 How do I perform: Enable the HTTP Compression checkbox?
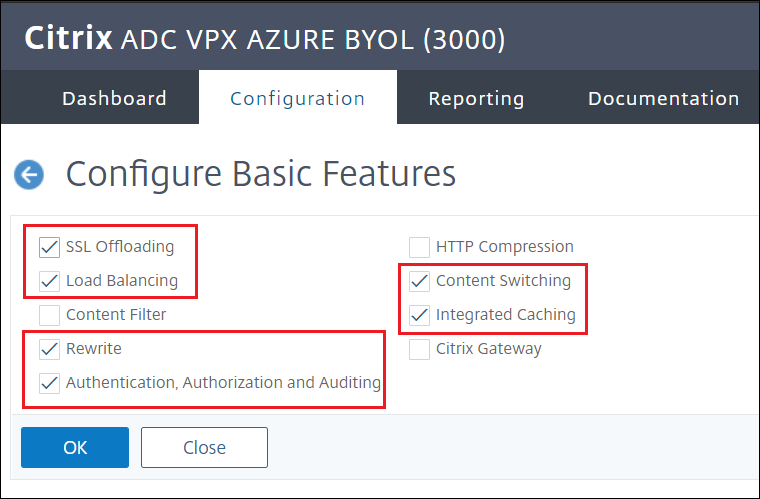point(419,247)
